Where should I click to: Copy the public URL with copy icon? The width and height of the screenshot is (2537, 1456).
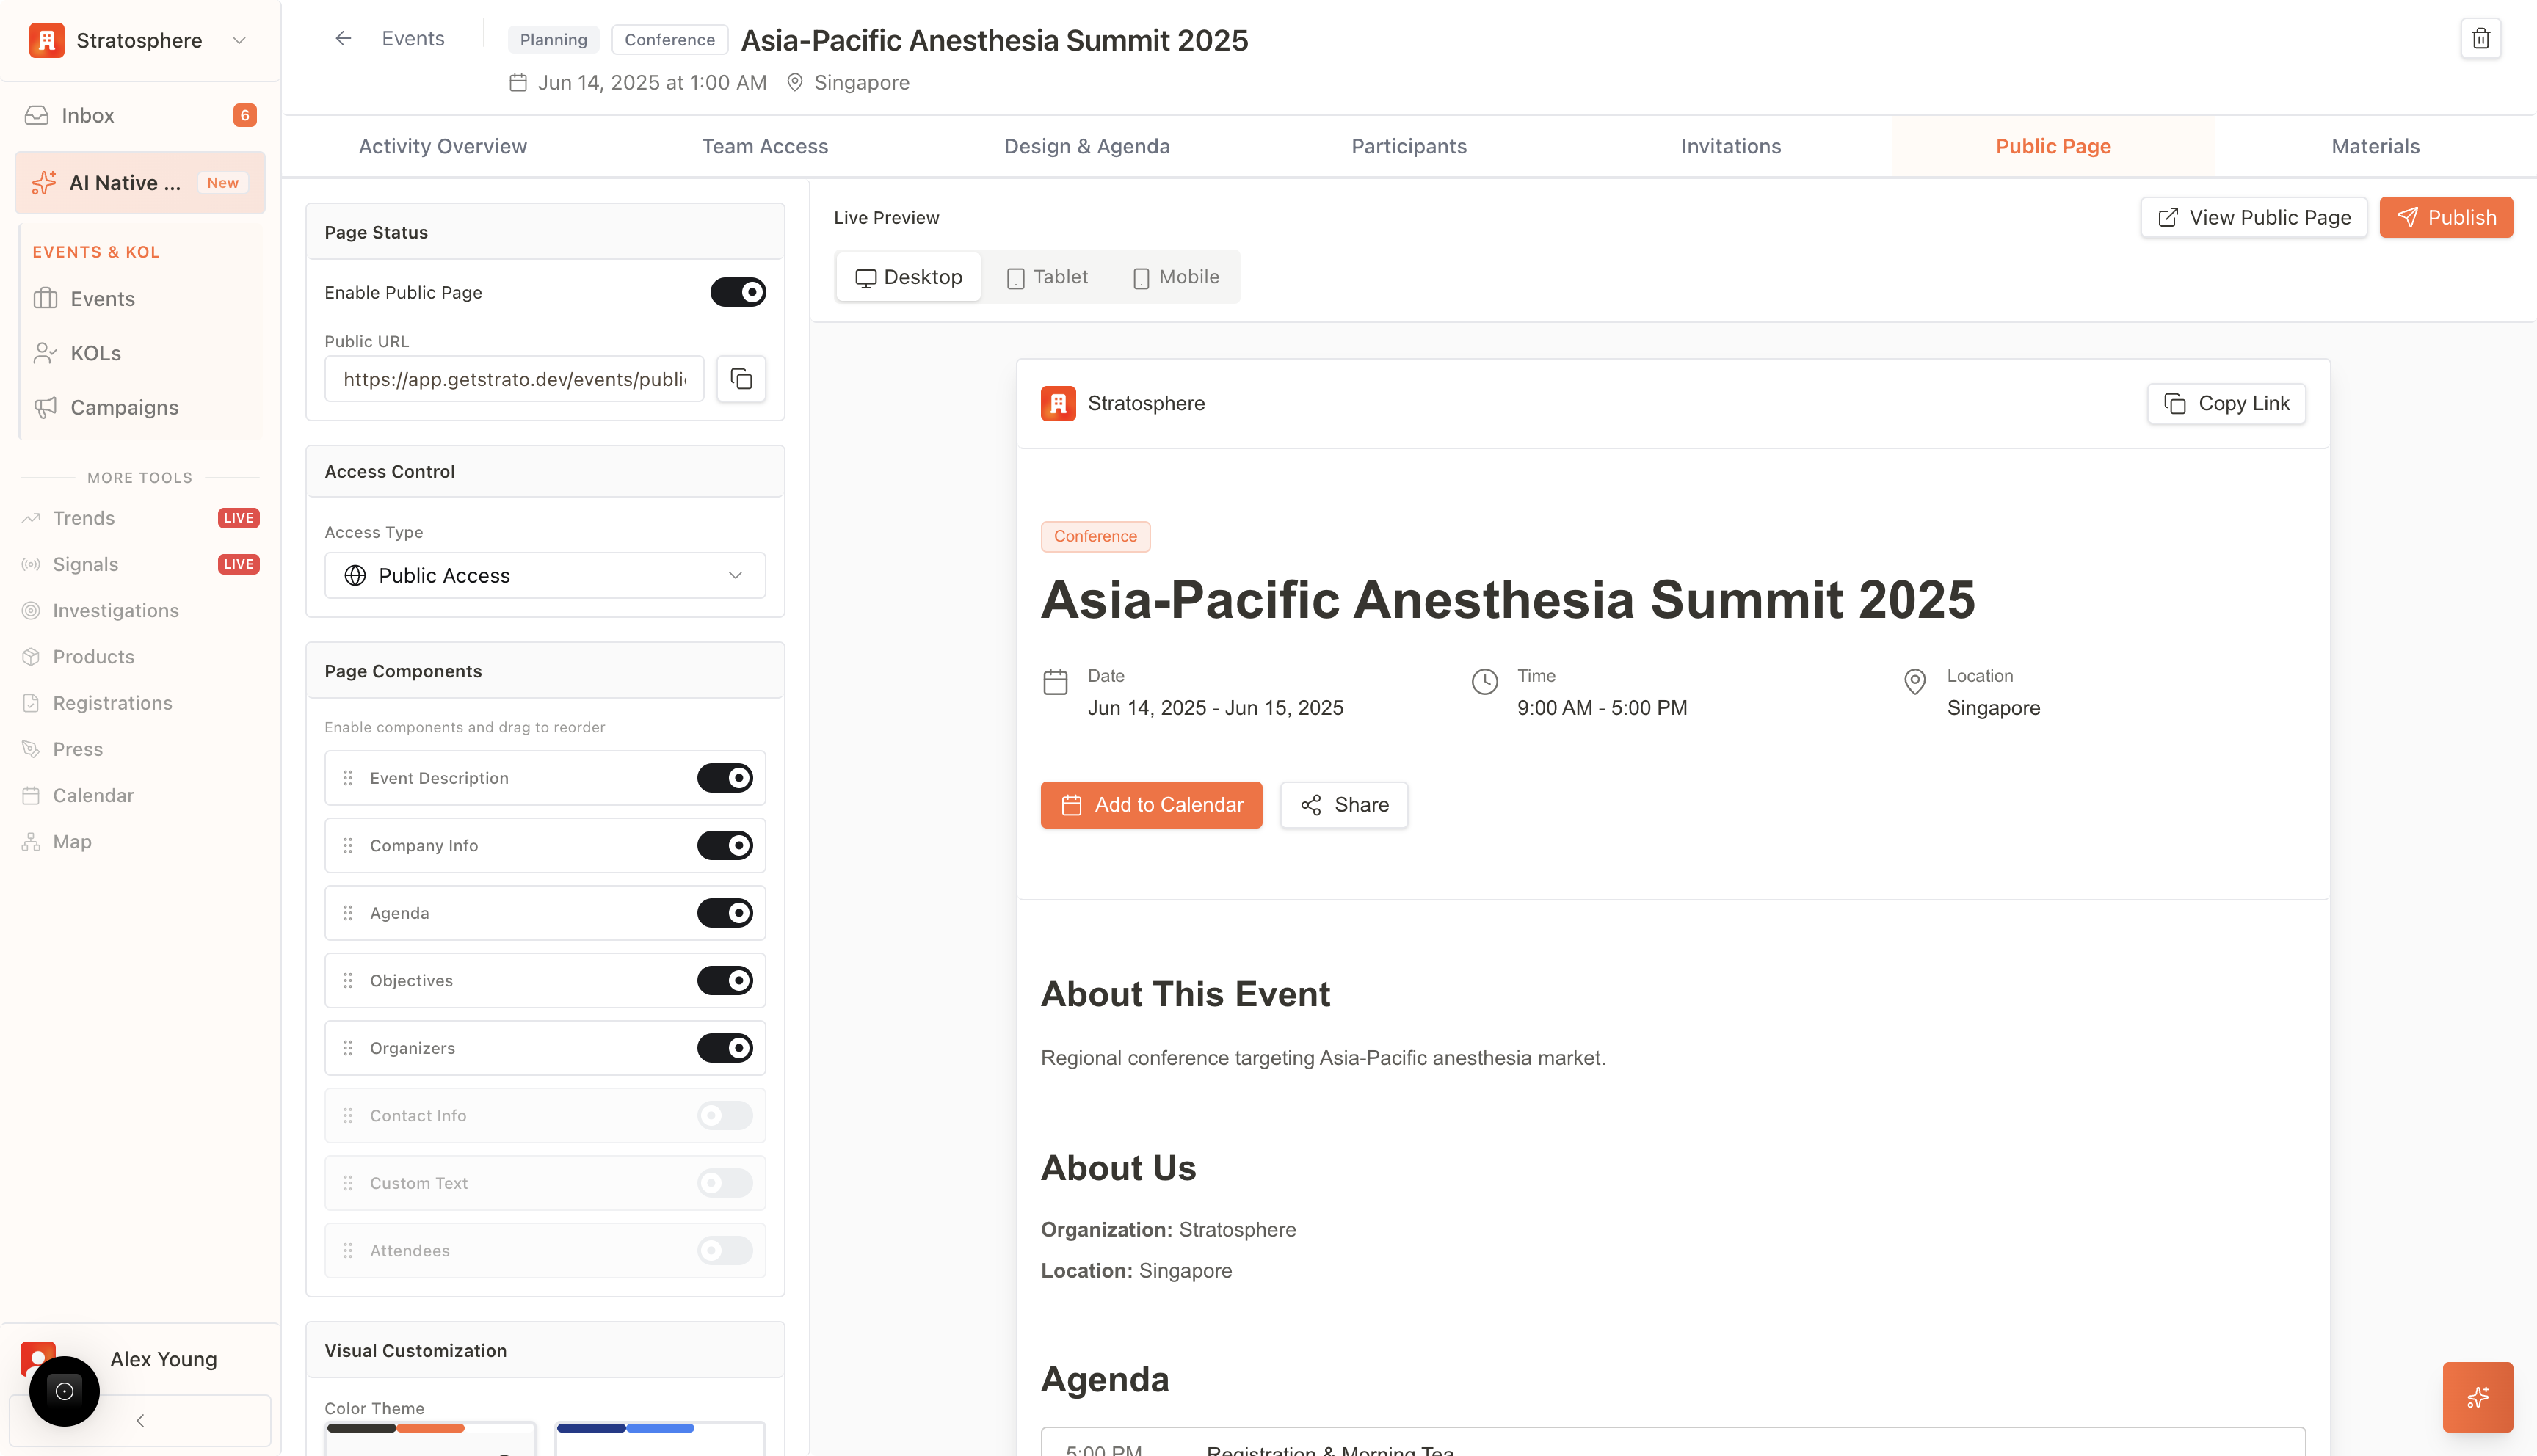click(740, 379)
